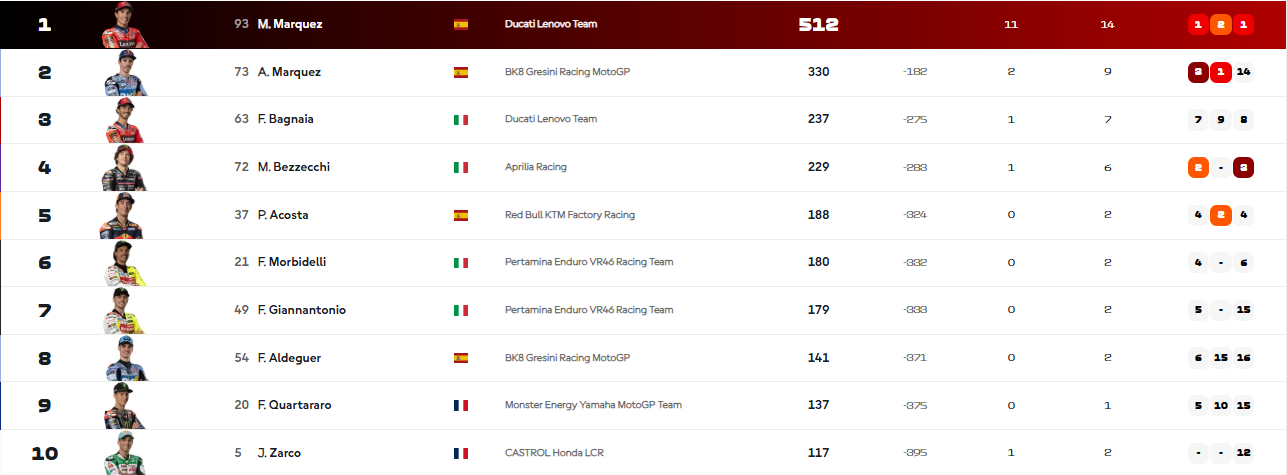
Task: Open the Aprilia Racing team link
Action: pos(536,167)
